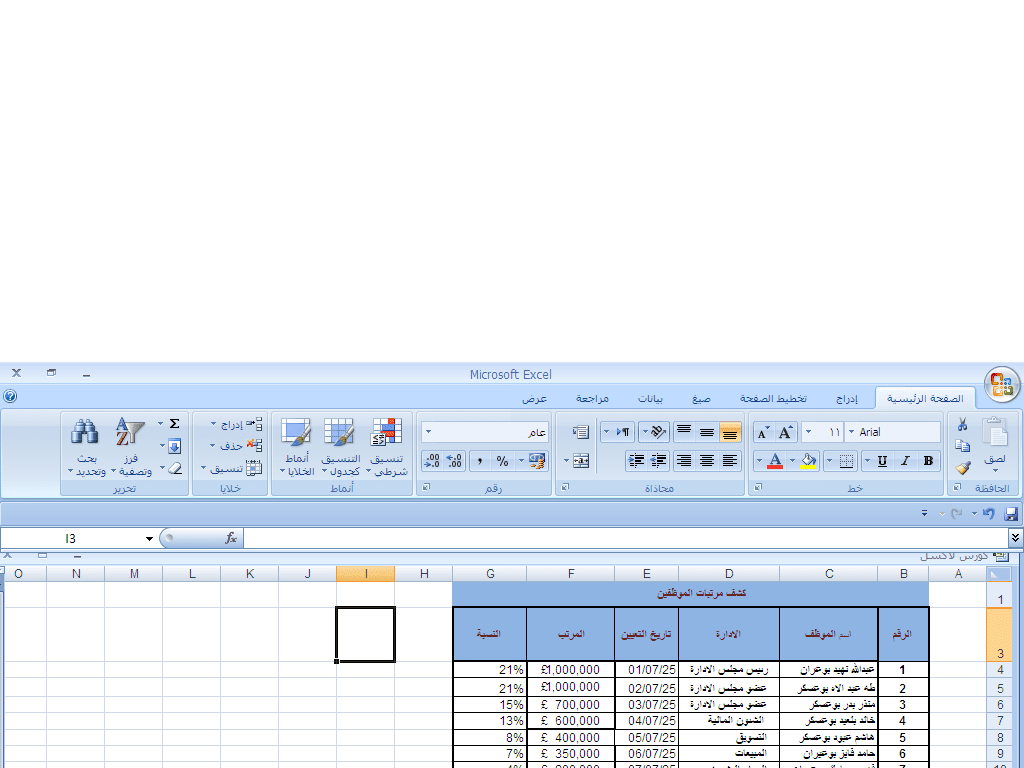The image size is (1024, 768).
Task: Click the Help question mark icon
Action: coord(10,396)
